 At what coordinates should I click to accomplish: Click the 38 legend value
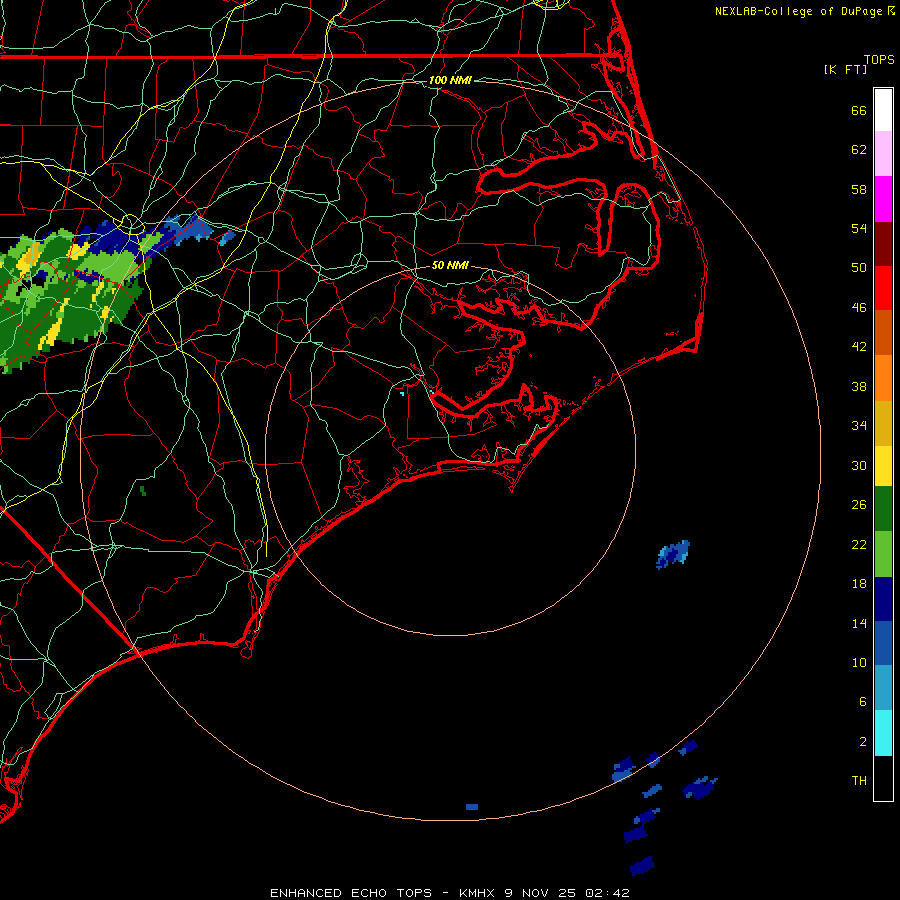859,386
